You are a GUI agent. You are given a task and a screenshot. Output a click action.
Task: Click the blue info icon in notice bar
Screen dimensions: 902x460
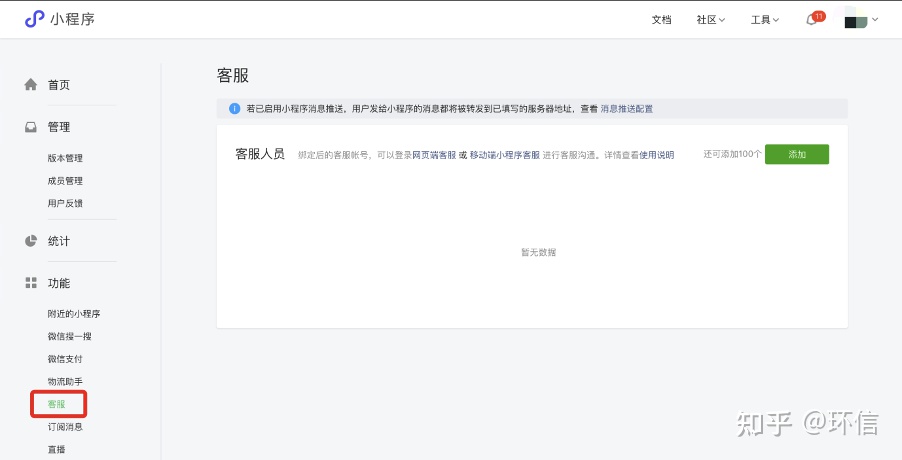(234, 108)
